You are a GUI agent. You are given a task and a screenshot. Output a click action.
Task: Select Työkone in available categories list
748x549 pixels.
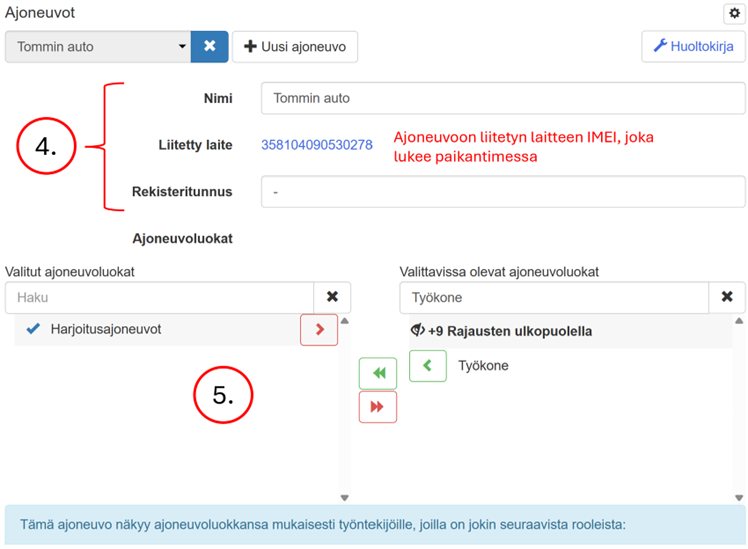(483, 366)
